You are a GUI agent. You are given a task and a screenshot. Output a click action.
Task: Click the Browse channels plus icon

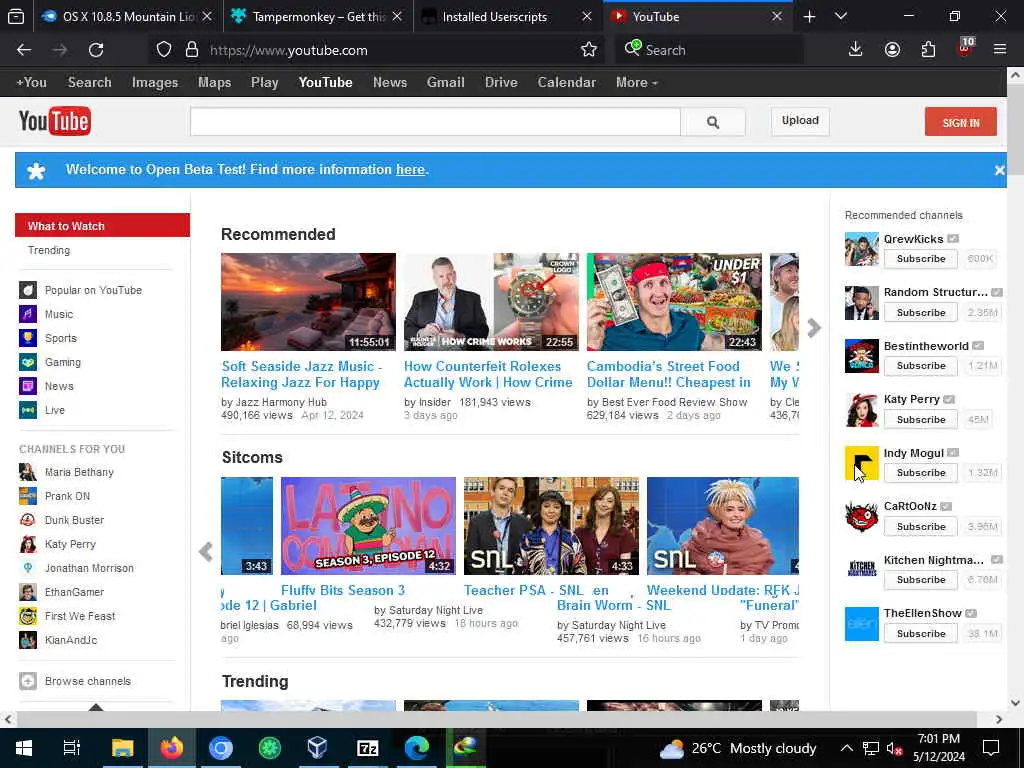(27, 681)
